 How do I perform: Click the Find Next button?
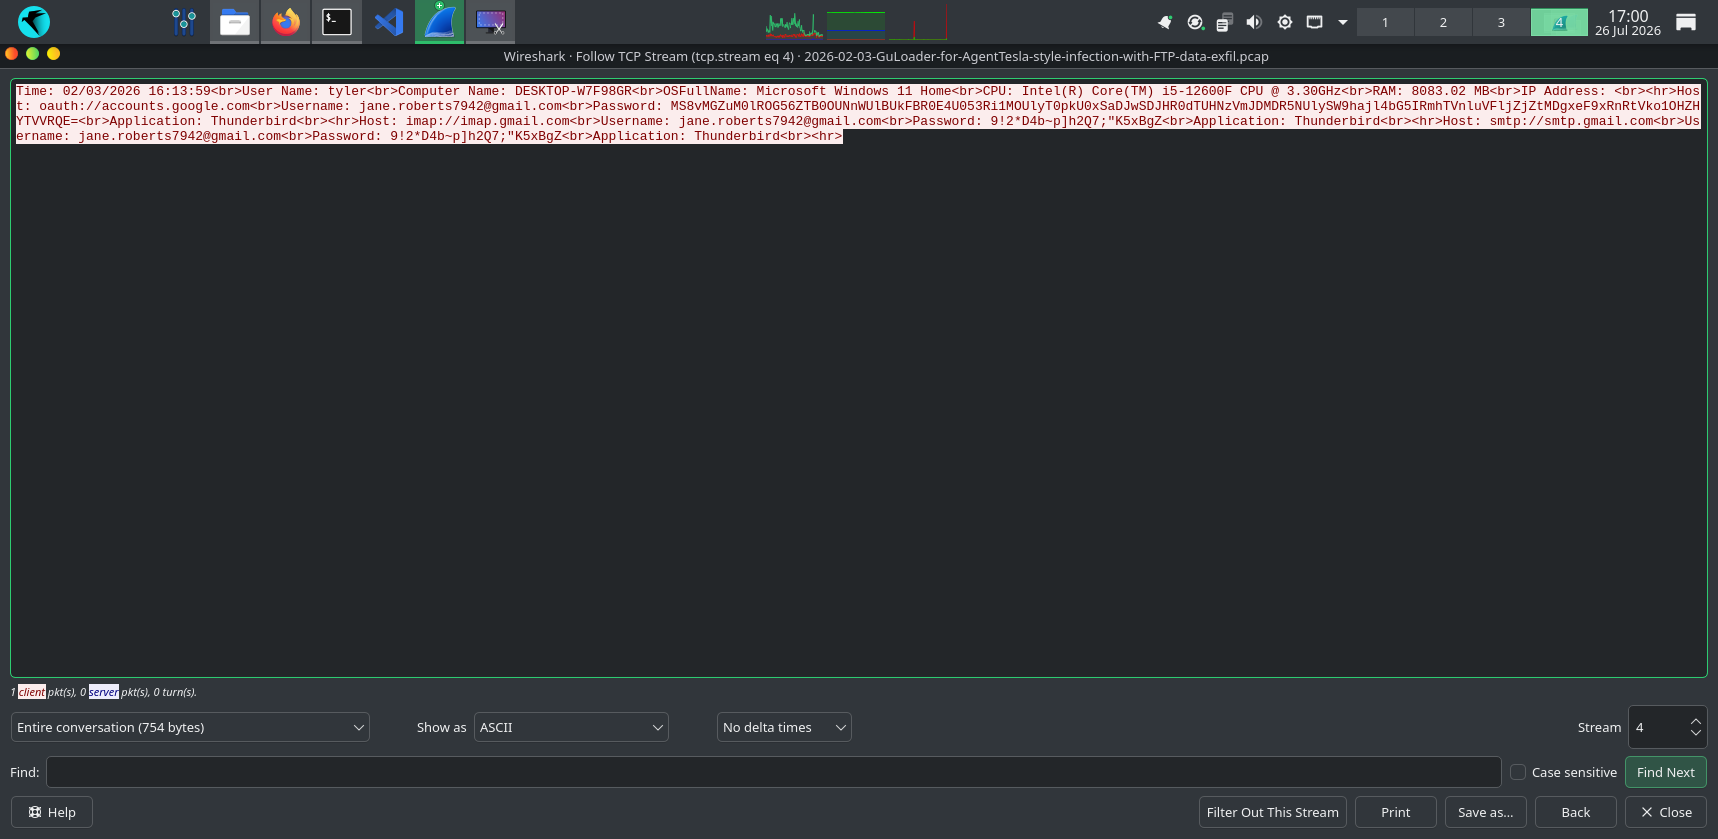(1666, 772)
